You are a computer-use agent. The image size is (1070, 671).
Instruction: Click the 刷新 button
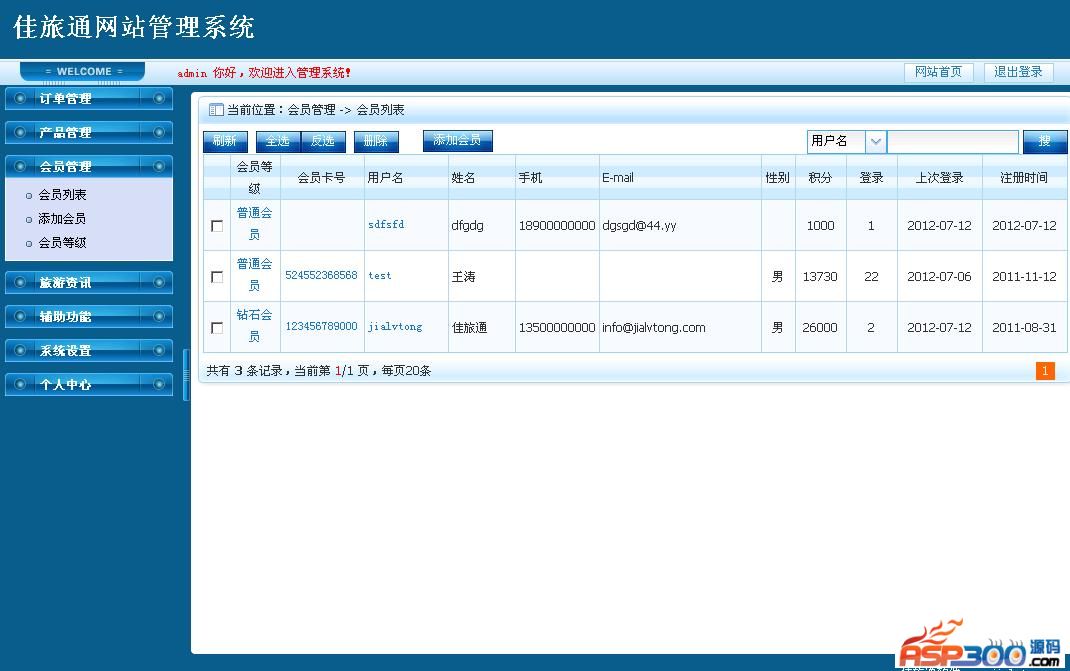[225, 141]
